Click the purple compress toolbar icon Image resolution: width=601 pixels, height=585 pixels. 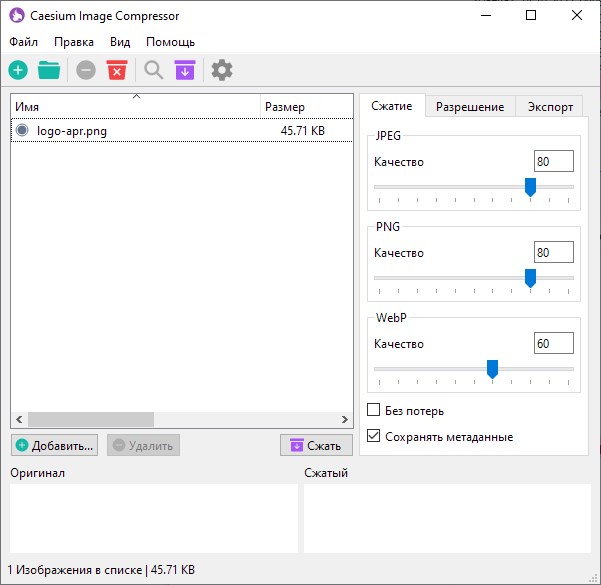point(185,70)
